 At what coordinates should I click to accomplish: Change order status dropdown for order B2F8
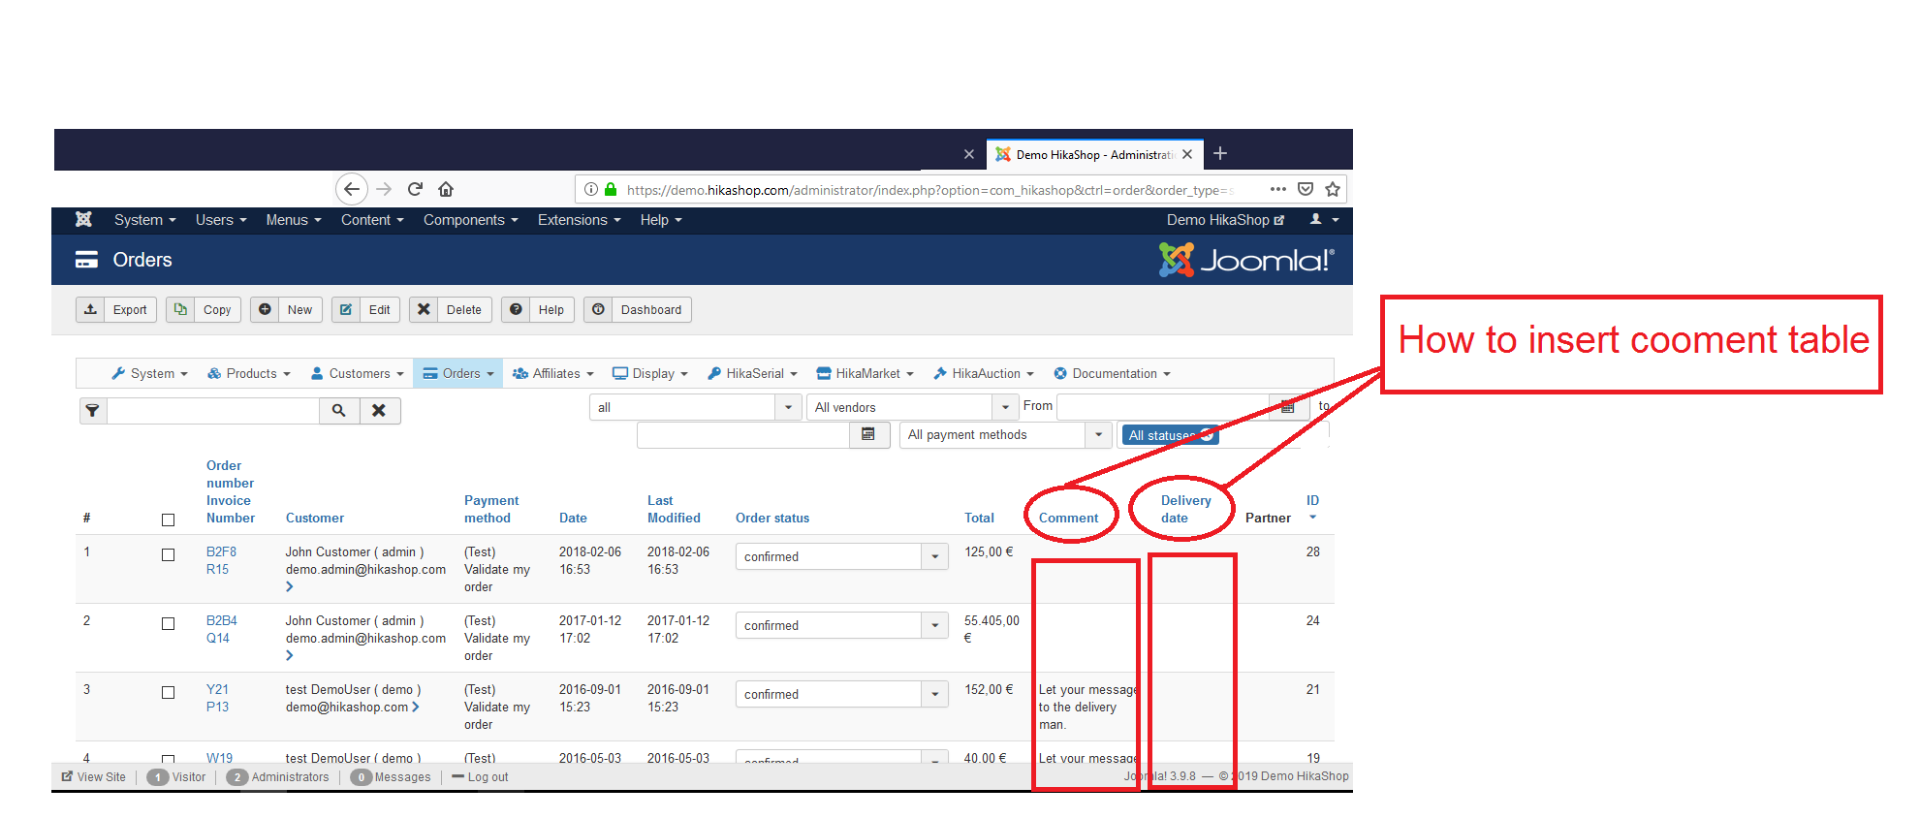click(x=841, y=557)
